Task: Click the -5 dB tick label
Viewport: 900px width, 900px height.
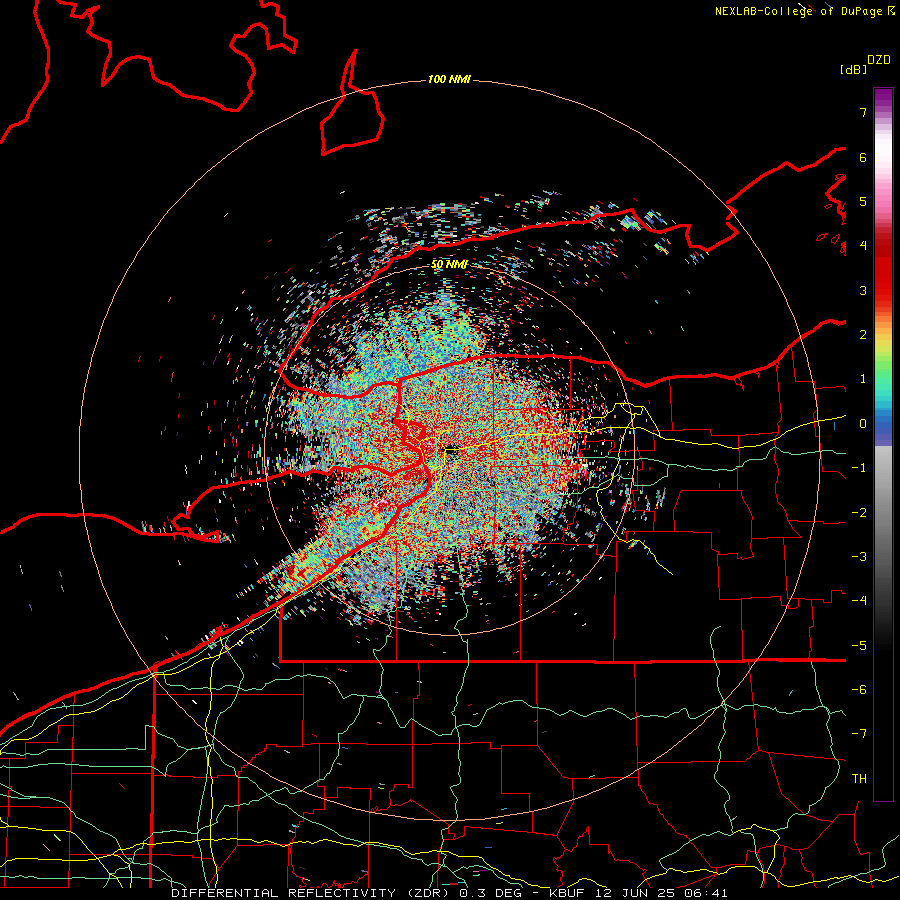Action: (859, 646)
